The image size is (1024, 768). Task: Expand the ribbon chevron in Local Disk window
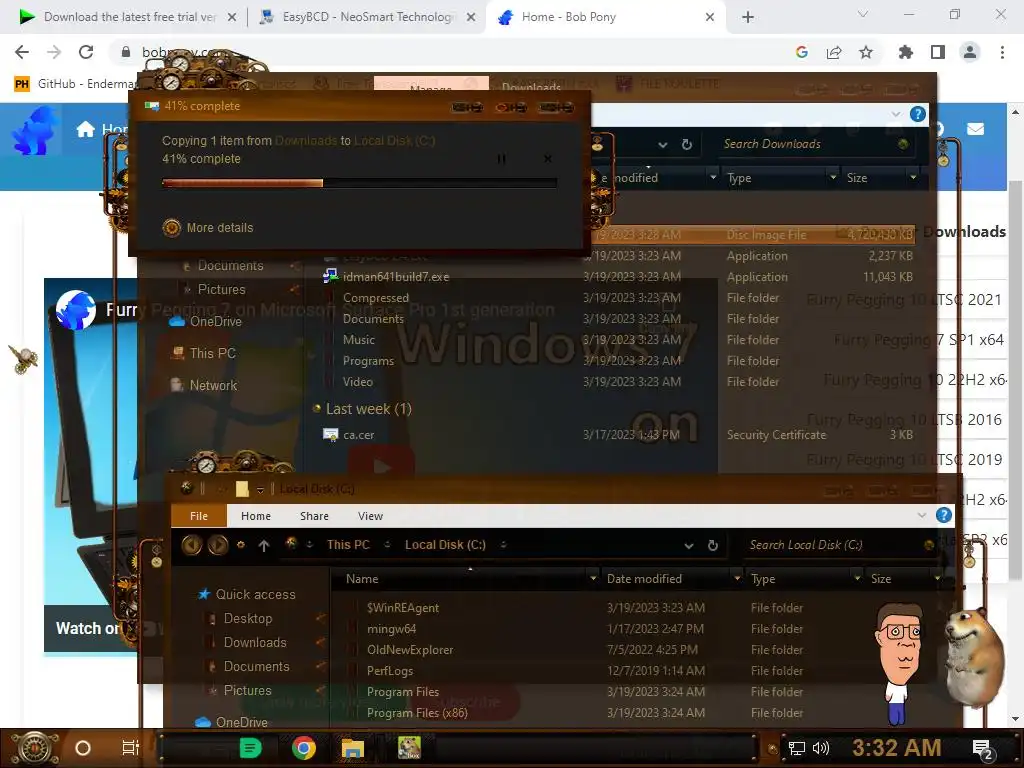[921, 515]
